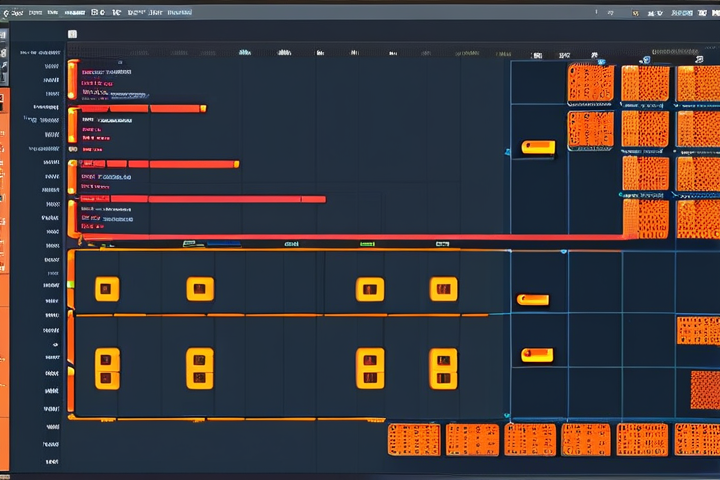Click the small square icon below the menu bar
The width and height of the screenshot is (720, 480).
coord(72,34)
